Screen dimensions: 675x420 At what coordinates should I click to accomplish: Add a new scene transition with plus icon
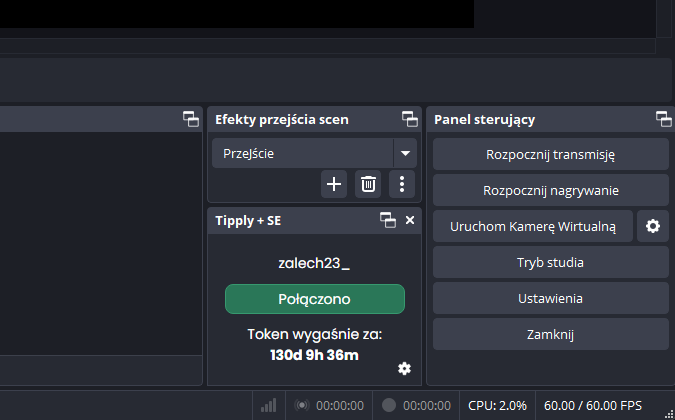point(334,184)
